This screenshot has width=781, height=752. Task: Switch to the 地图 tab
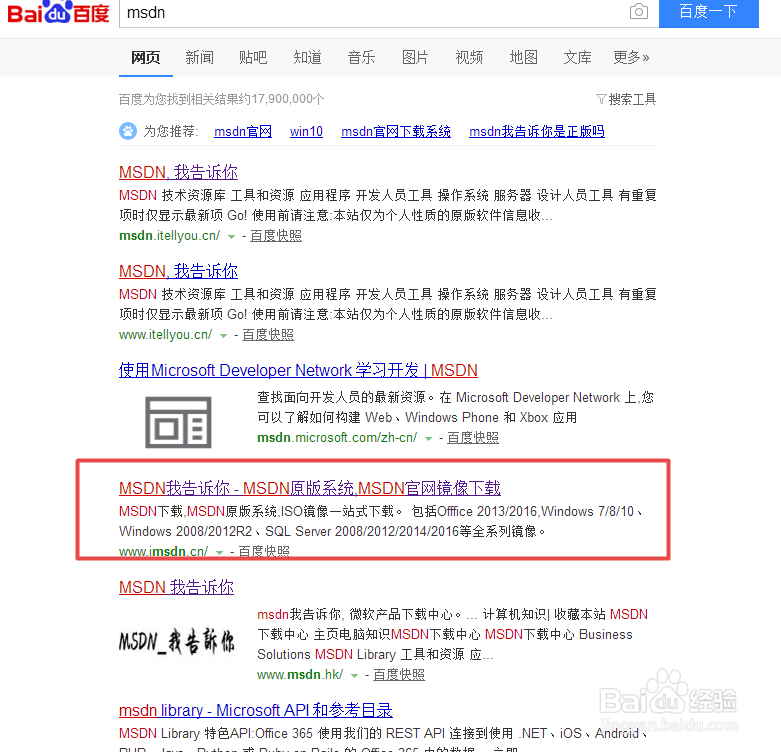click(523, 58)
